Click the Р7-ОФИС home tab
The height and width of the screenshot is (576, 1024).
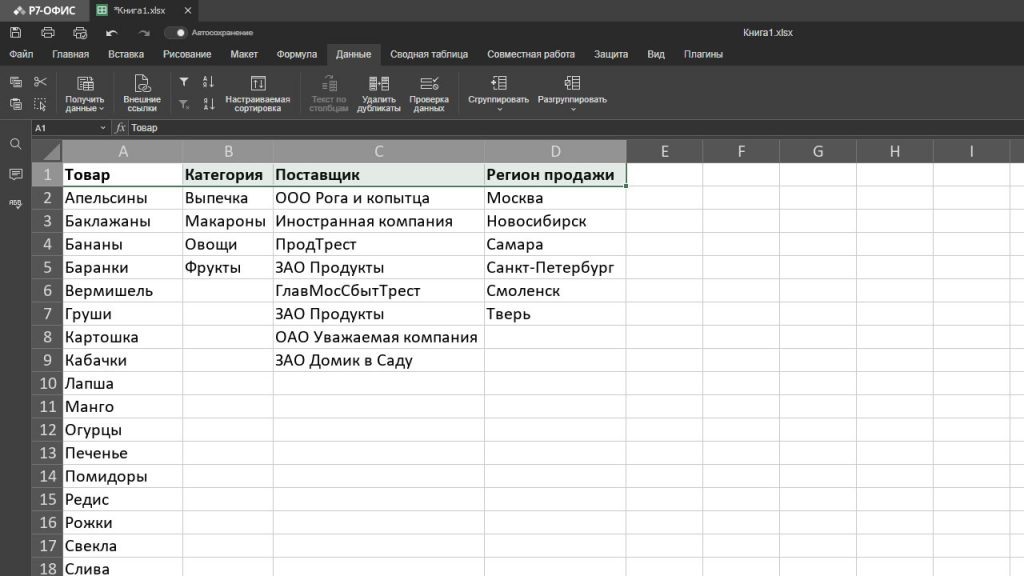coord(44,10)
